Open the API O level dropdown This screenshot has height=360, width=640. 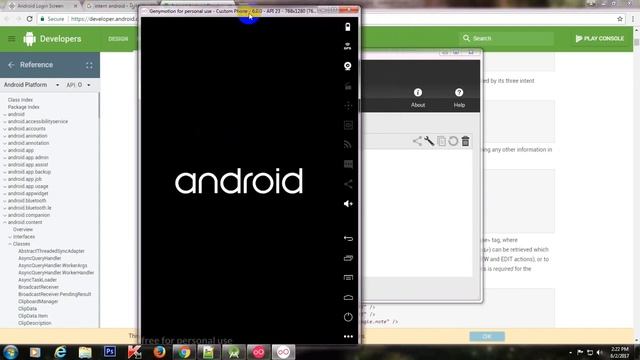[x=78, y=85]
